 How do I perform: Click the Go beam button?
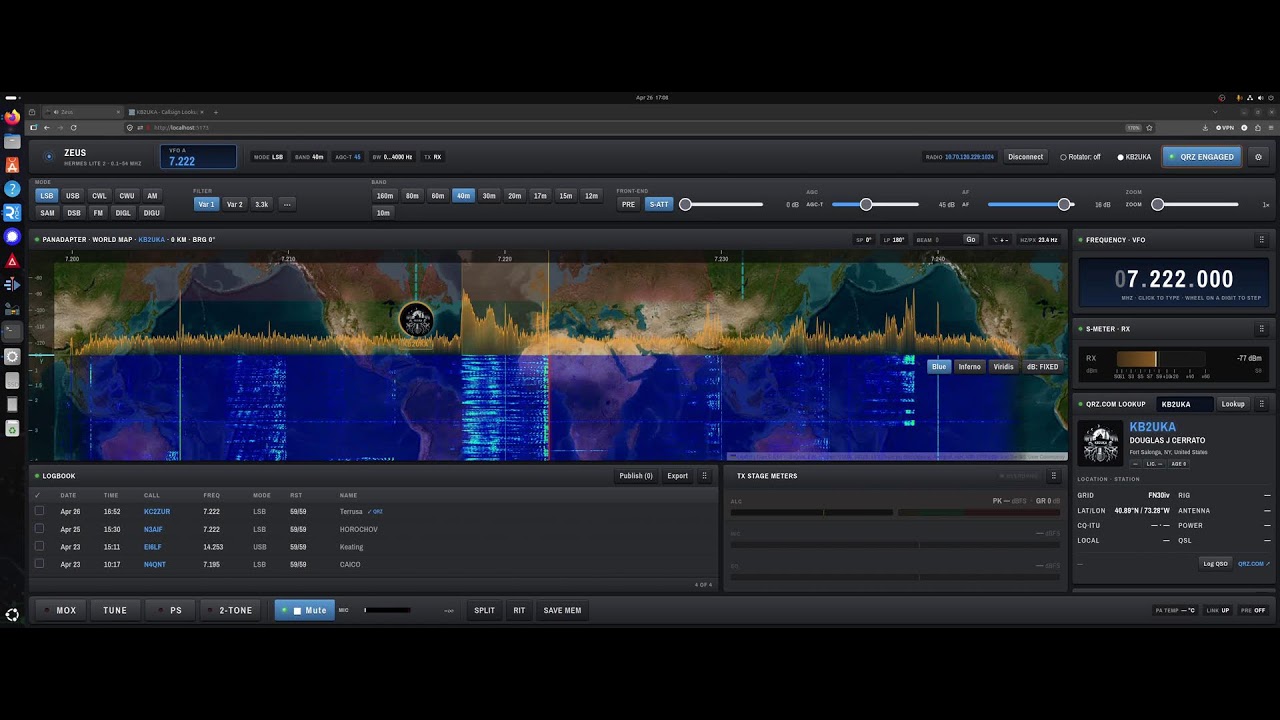click(x=970, y=240)
